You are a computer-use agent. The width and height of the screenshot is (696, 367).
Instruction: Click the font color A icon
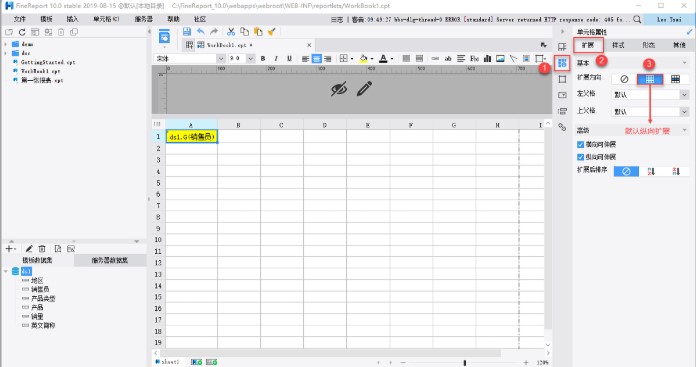pos(383,59)
